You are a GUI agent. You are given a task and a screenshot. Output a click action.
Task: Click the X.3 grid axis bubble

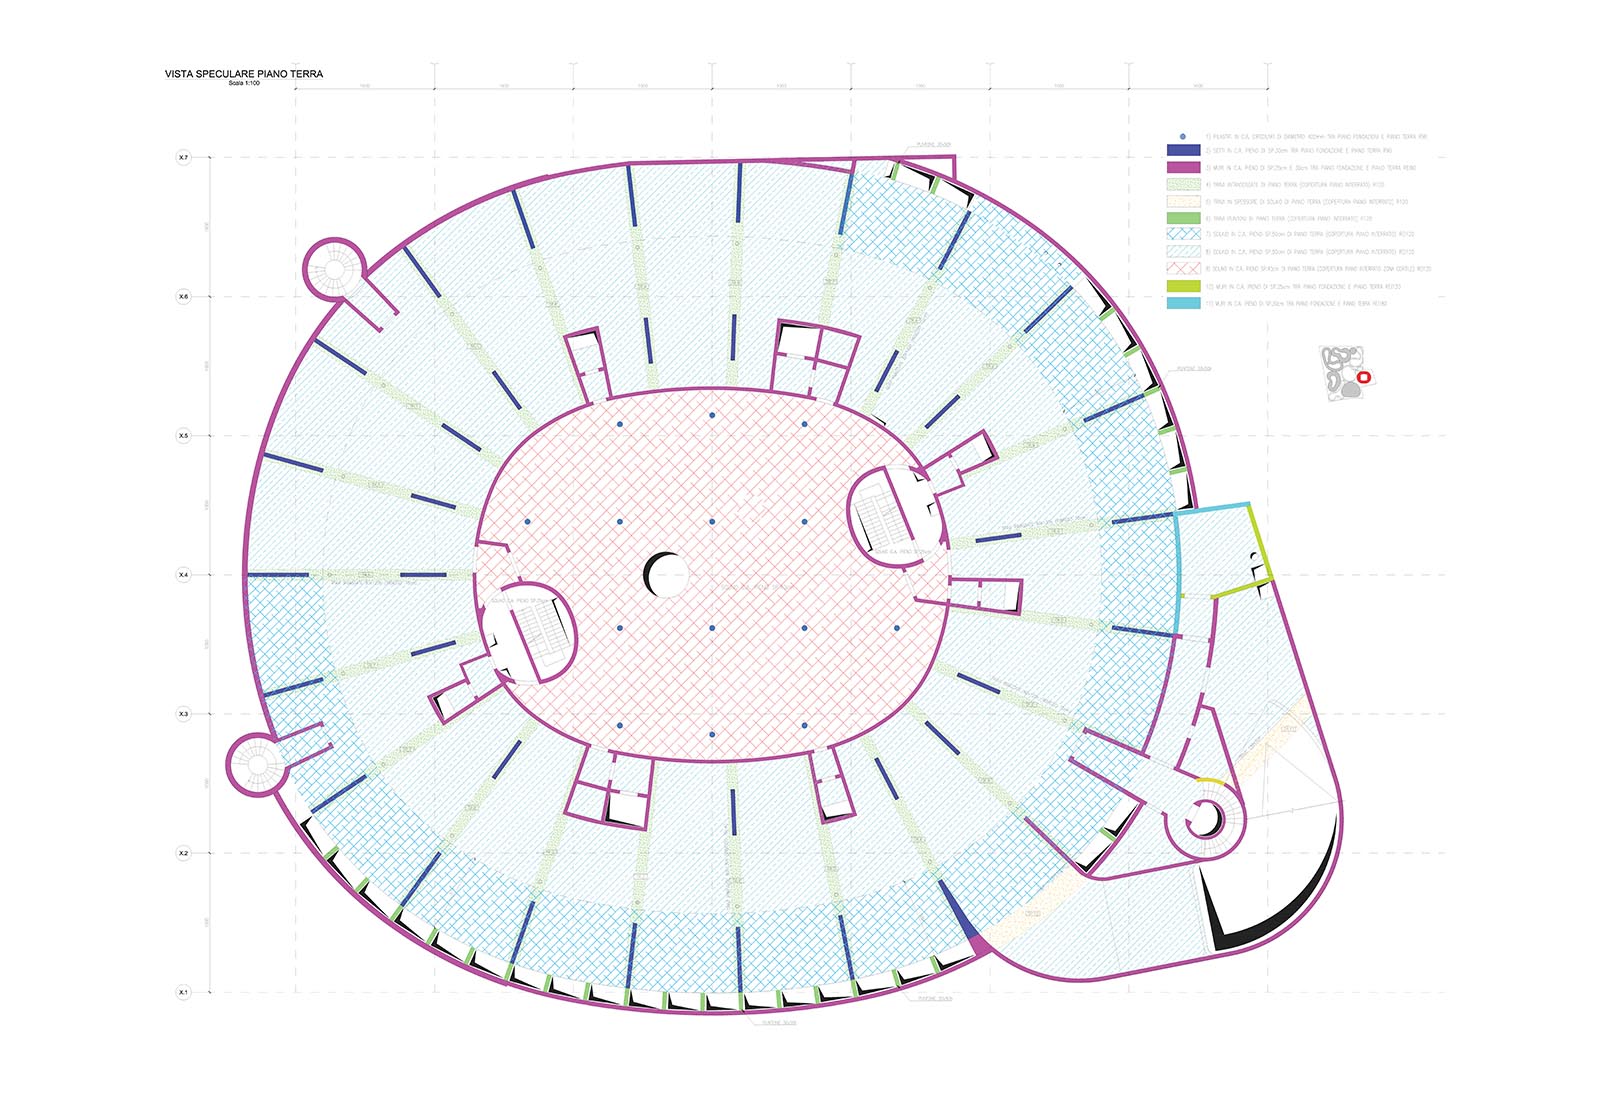[x=183, y=714]
